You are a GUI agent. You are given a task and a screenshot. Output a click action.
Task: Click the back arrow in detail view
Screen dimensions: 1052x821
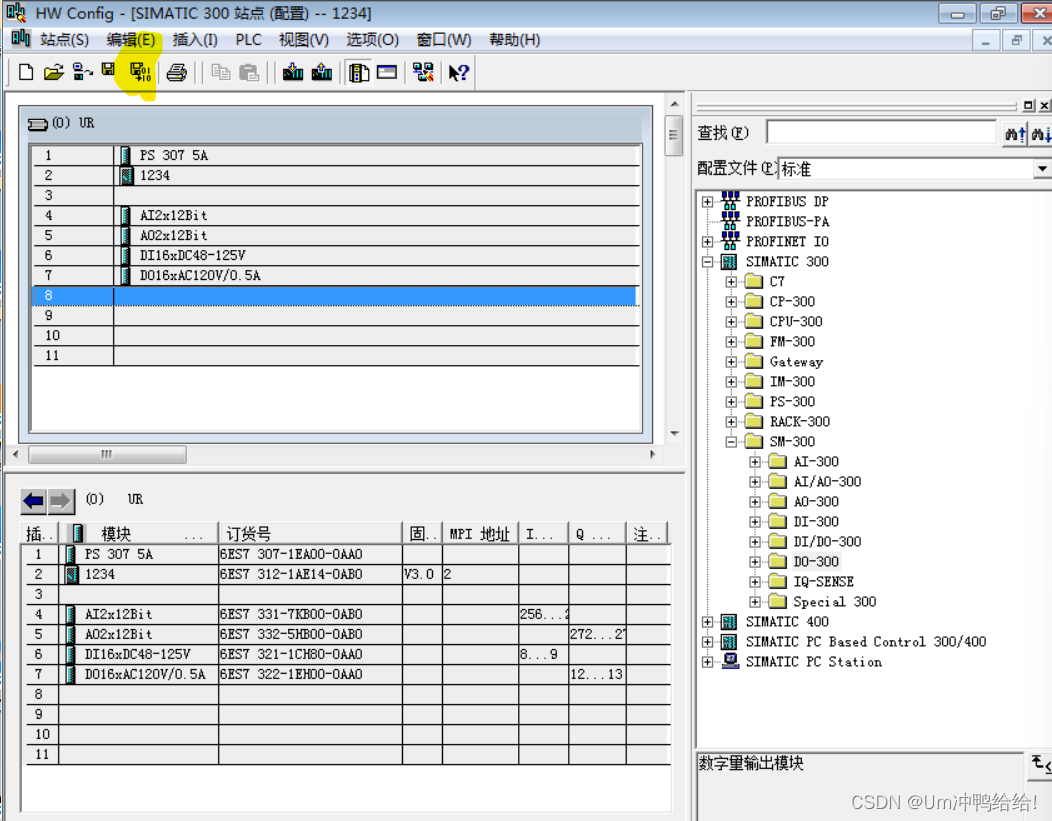point(34,500)
